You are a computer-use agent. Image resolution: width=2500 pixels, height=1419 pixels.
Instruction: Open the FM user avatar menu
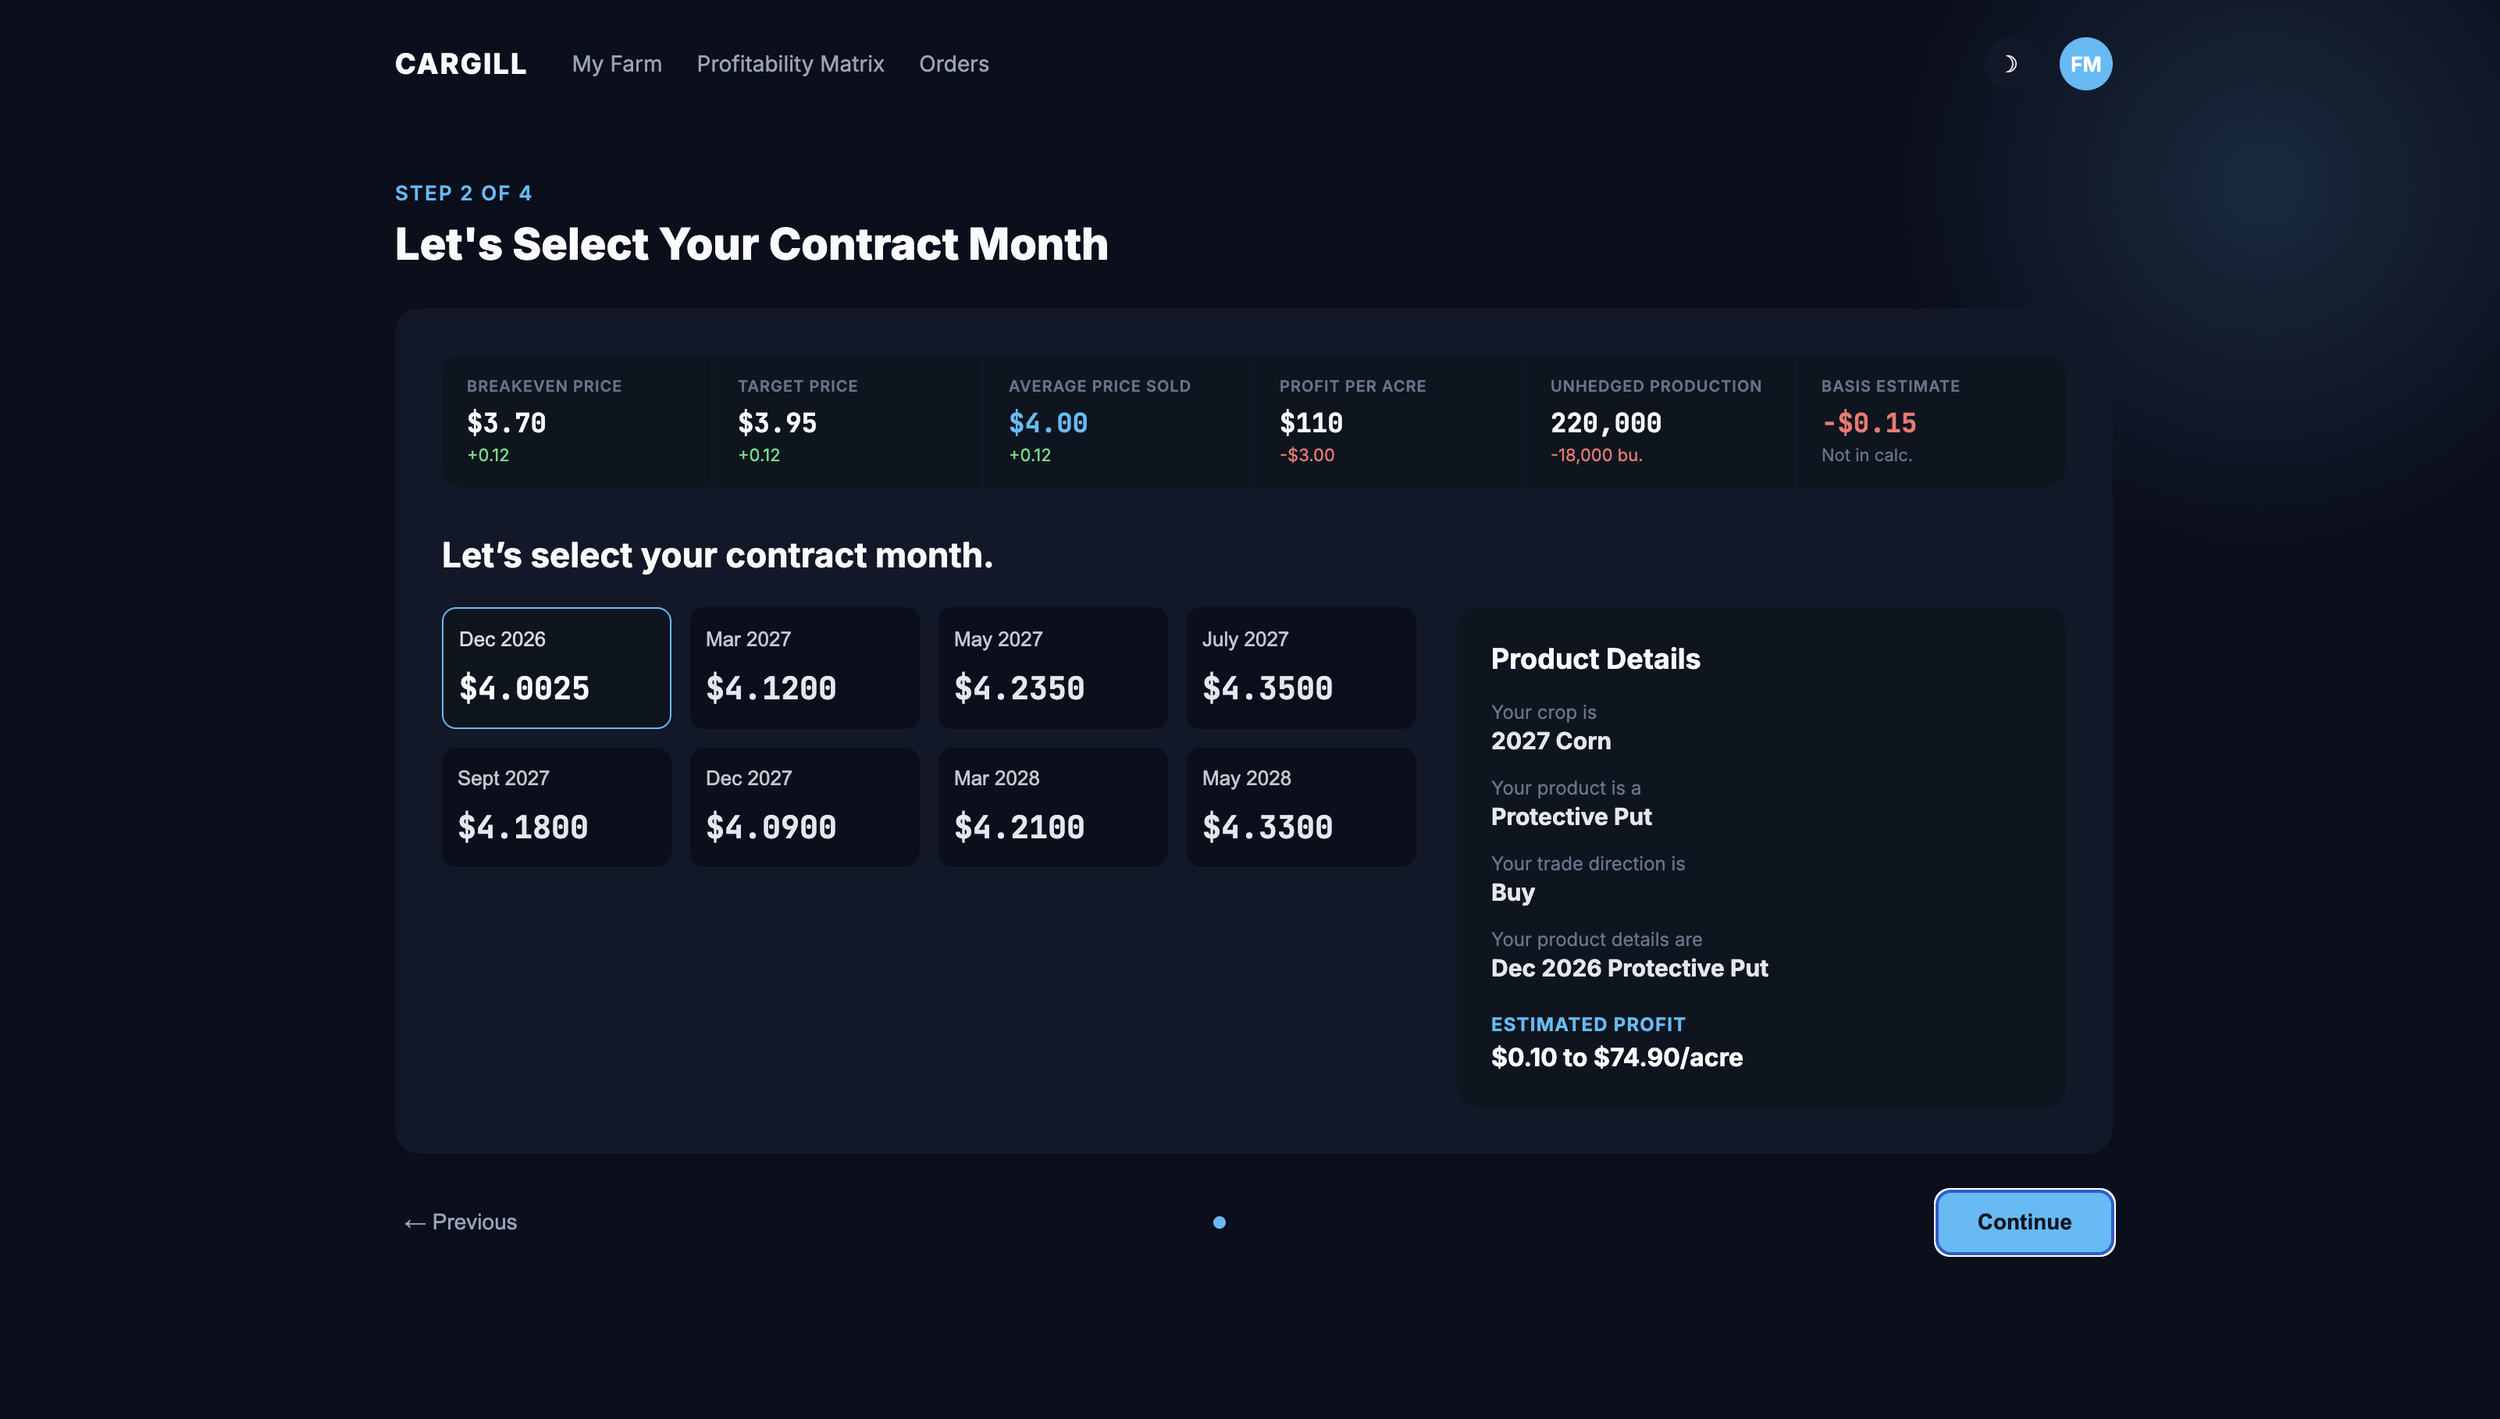2085,64
